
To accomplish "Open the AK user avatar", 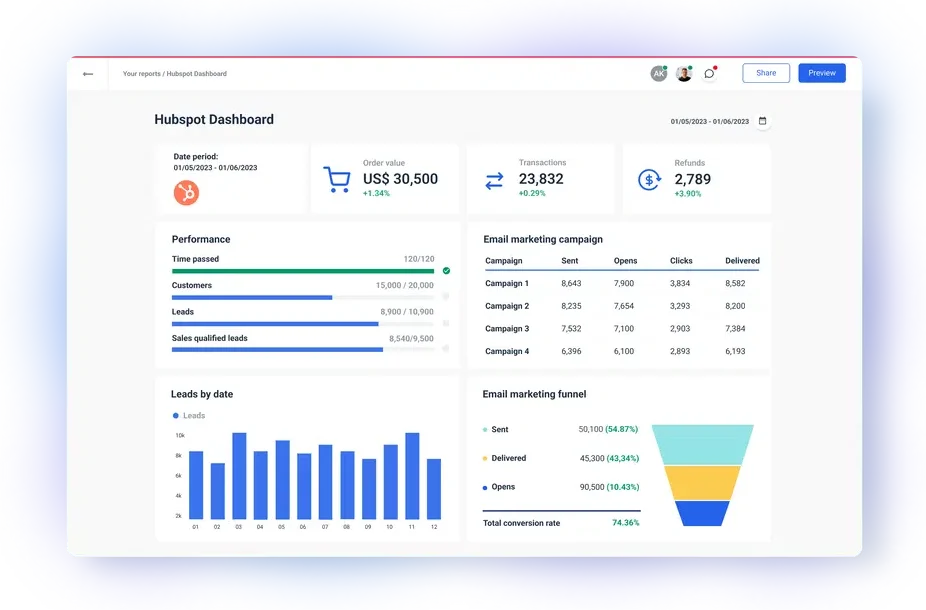I will point(658,73).
